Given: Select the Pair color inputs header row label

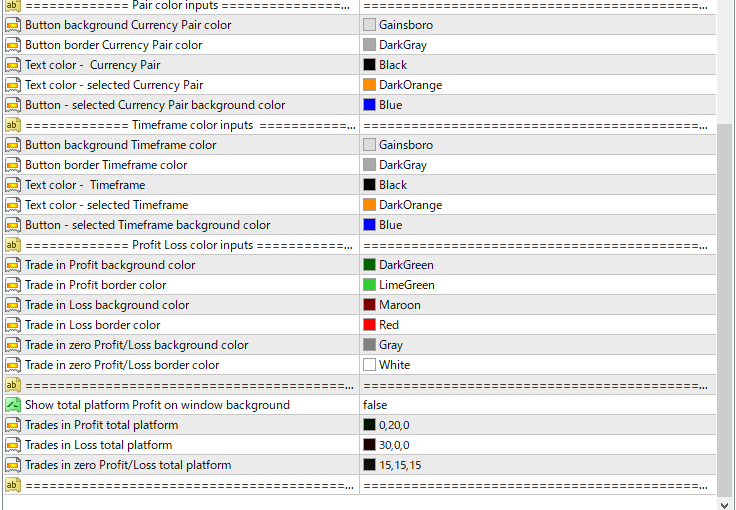Looking at the screenshot, I should click(x=188, y=6).
